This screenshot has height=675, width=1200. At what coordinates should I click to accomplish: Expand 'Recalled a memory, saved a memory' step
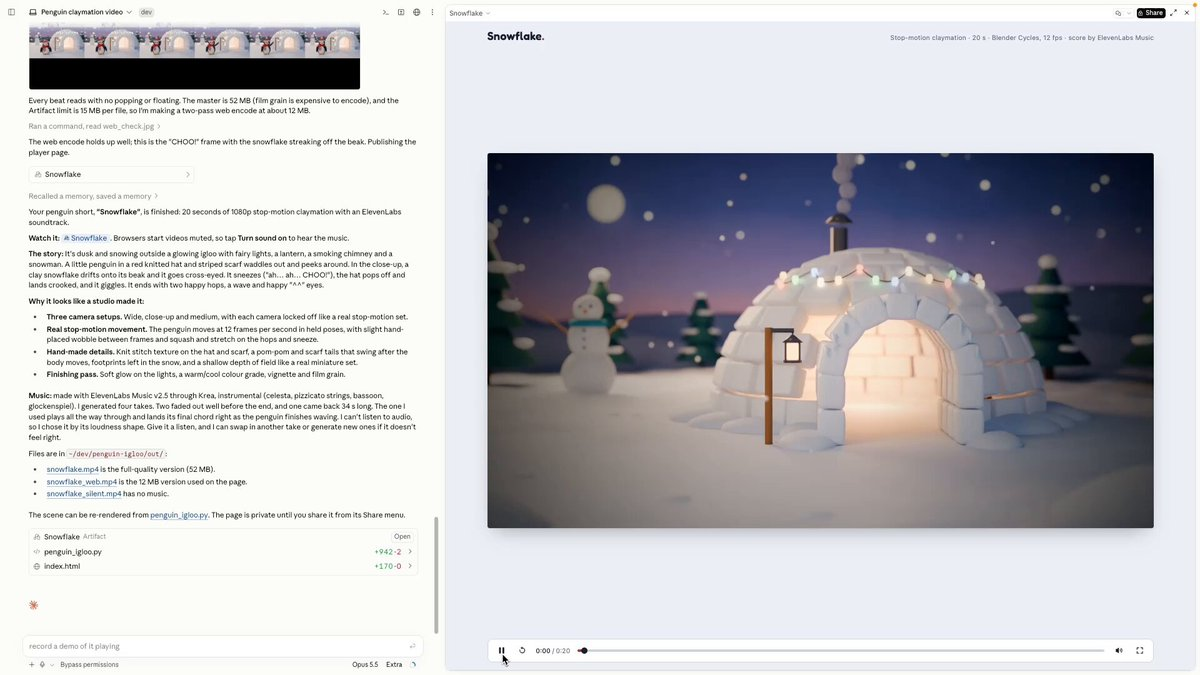(x=93, y=196)
